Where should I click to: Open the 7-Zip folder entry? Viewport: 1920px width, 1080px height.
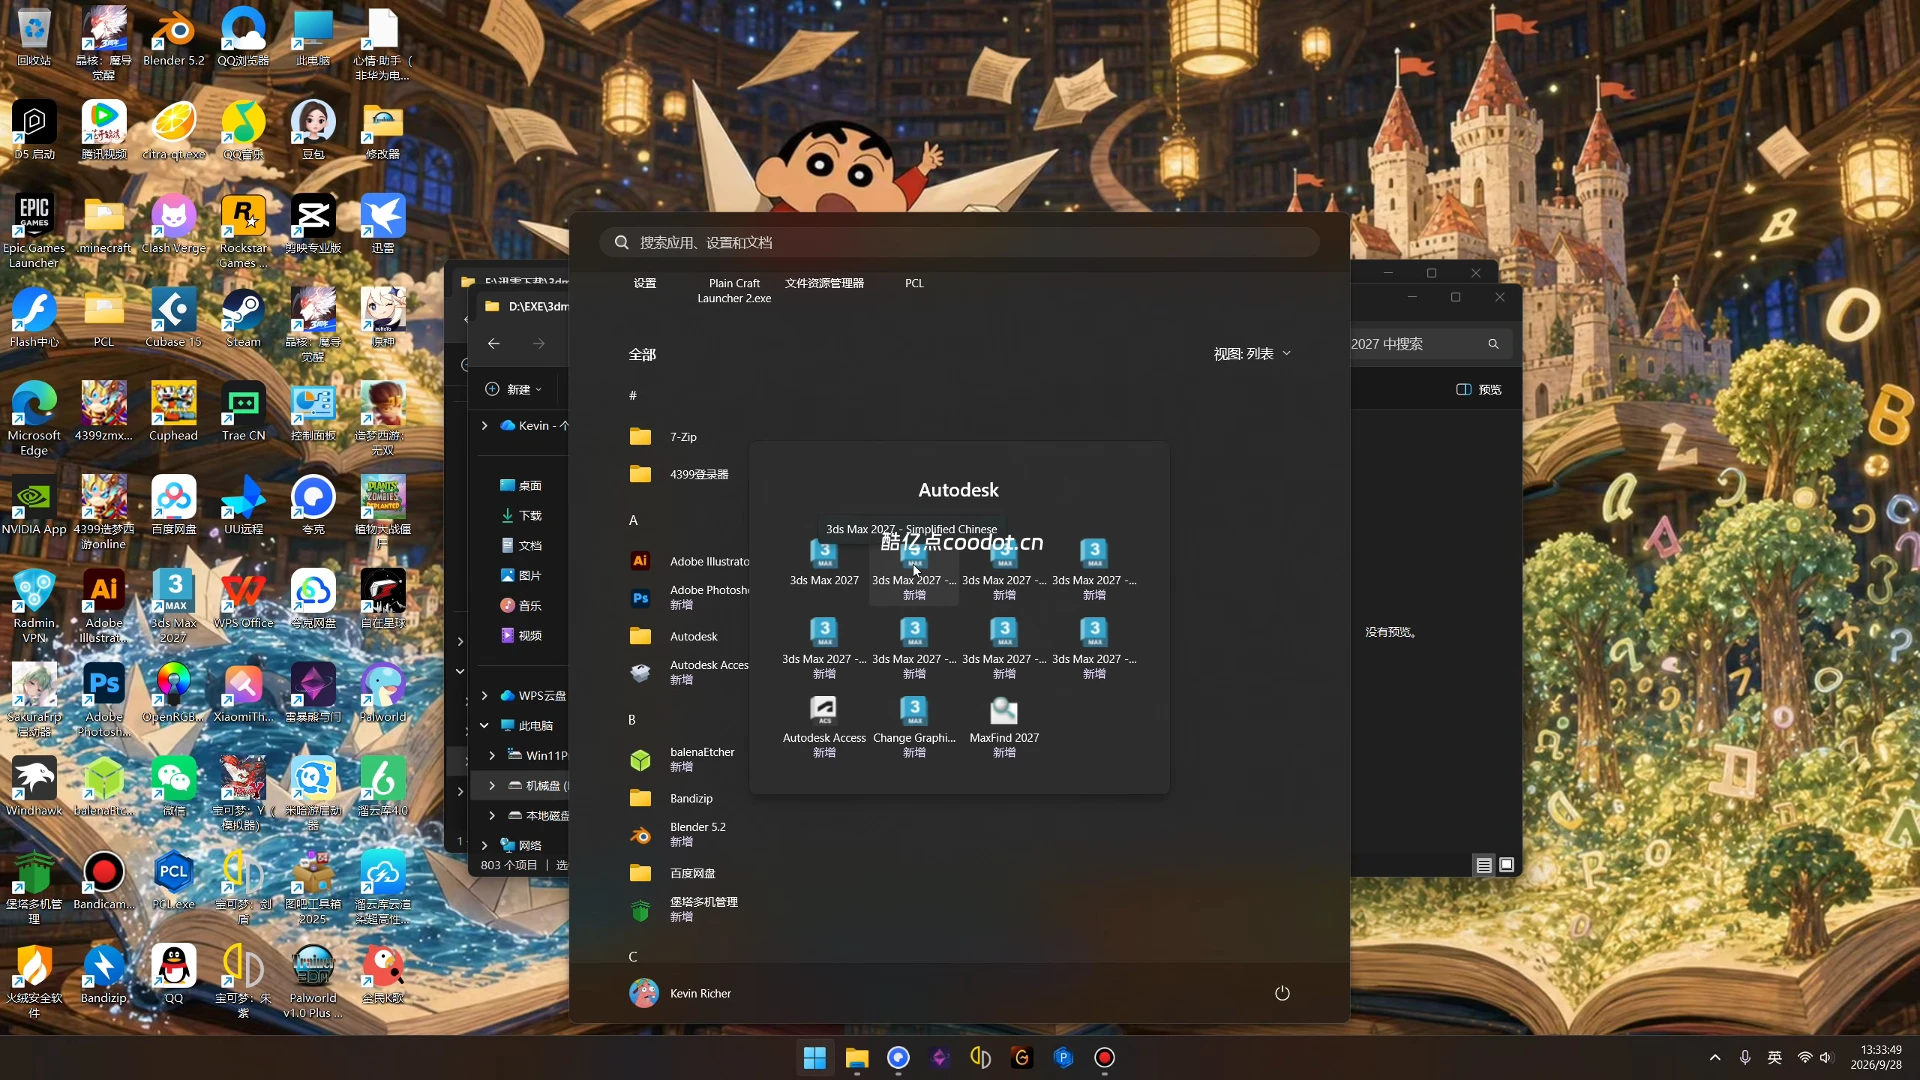tap(664, 437)
